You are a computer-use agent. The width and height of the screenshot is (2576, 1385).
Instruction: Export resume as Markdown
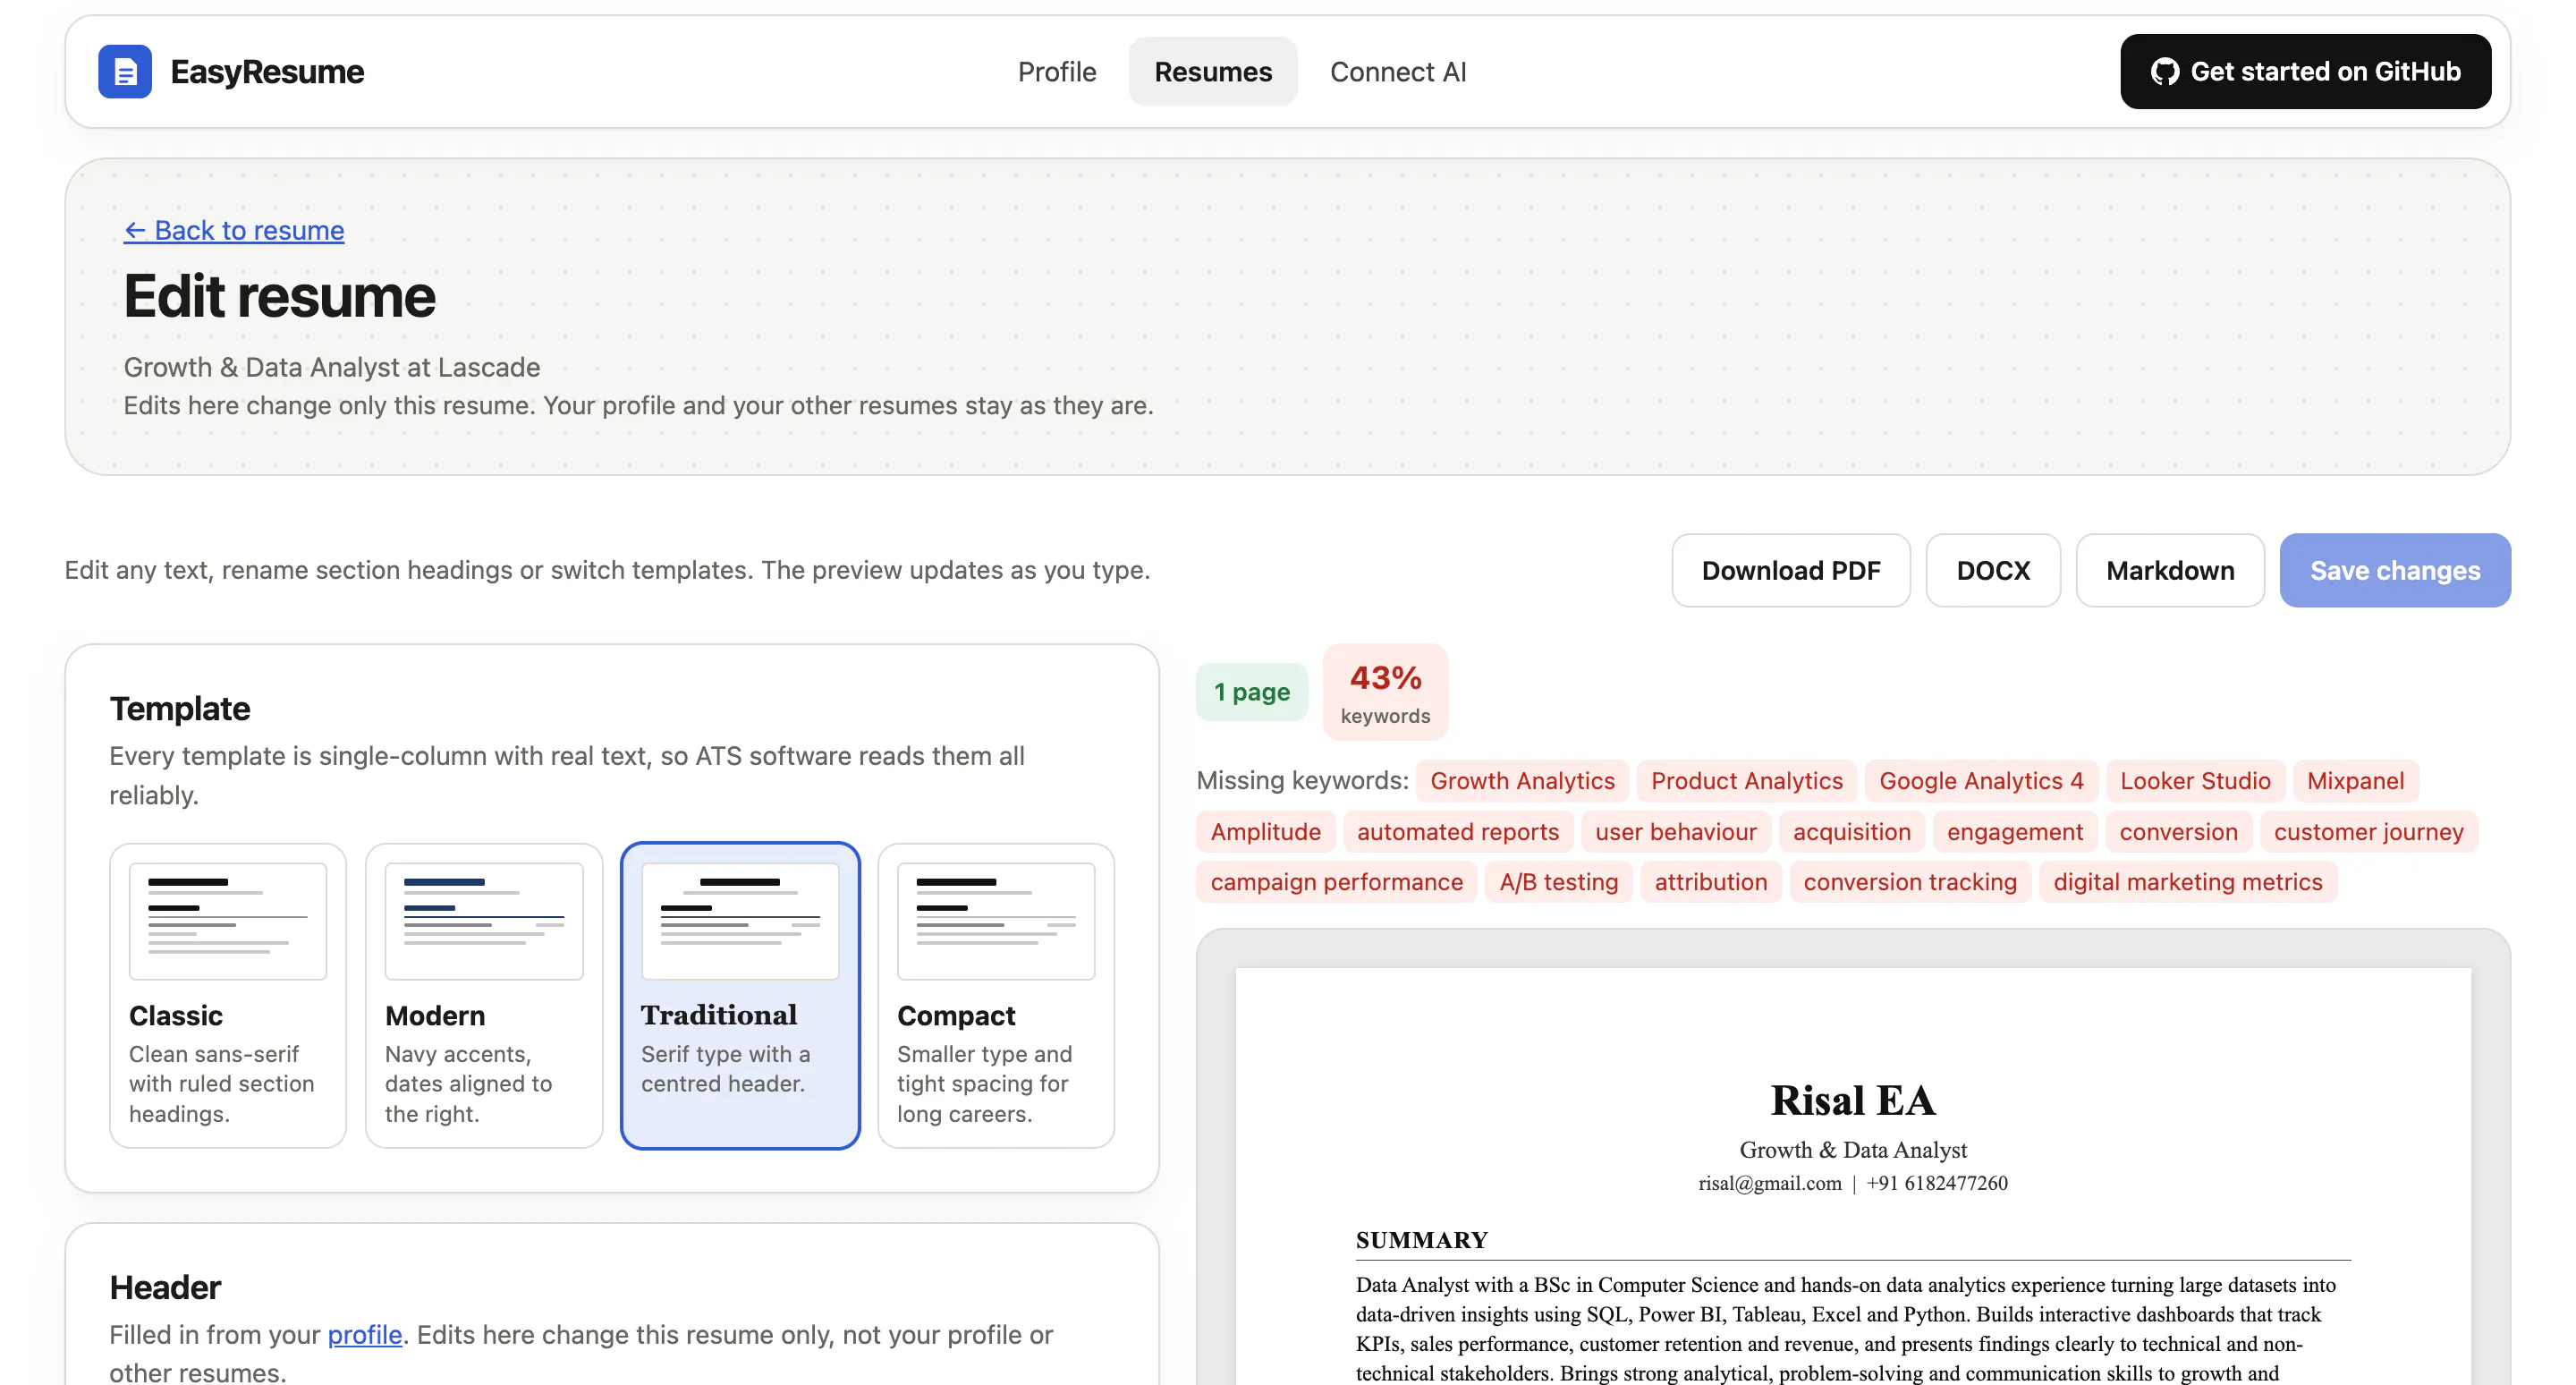coord(2169,570)
